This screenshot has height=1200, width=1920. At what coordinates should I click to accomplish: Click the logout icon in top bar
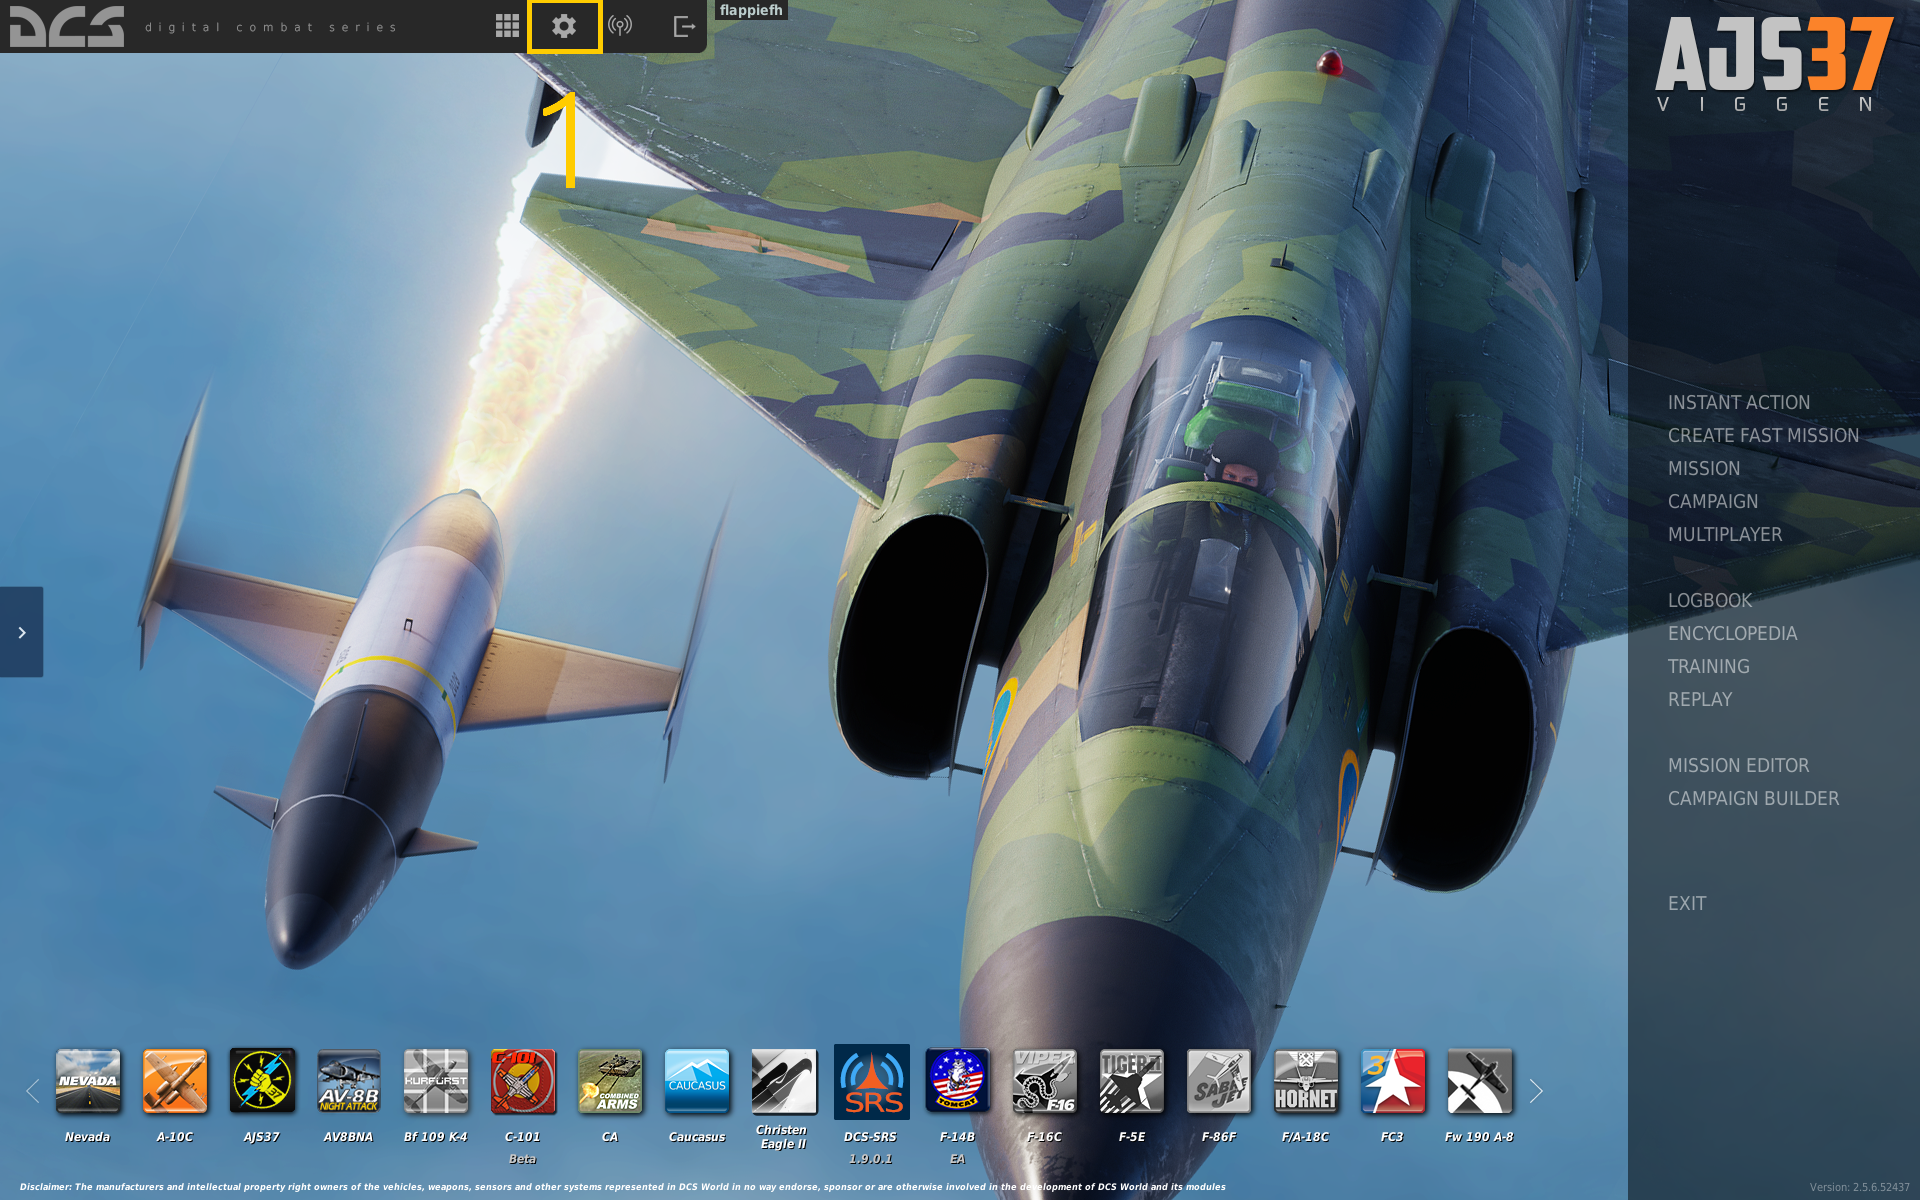coord(684,26)
